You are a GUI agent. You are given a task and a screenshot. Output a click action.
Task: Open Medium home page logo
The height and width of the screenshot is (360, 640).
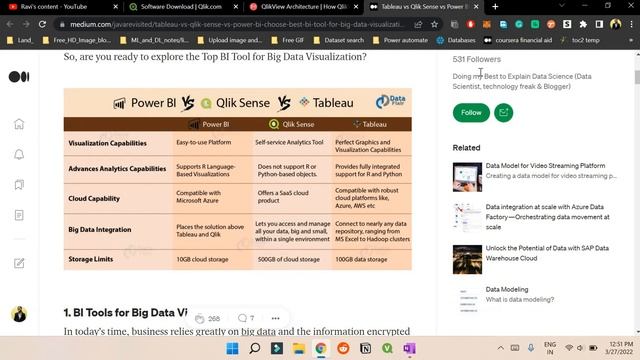click(x=19, y=77)
